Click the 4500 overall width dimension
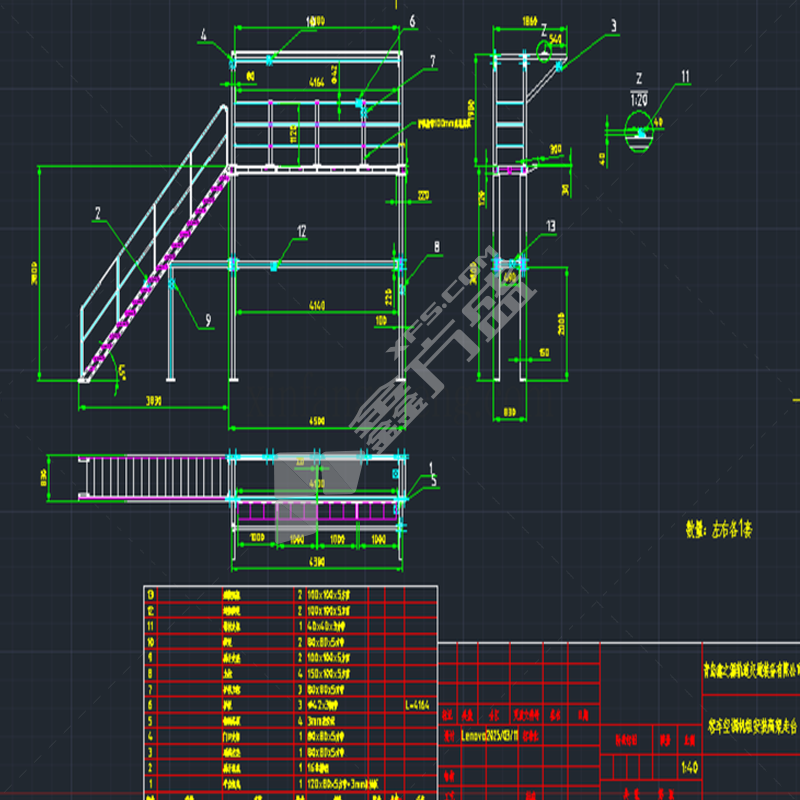 click(x=318, y=421)
